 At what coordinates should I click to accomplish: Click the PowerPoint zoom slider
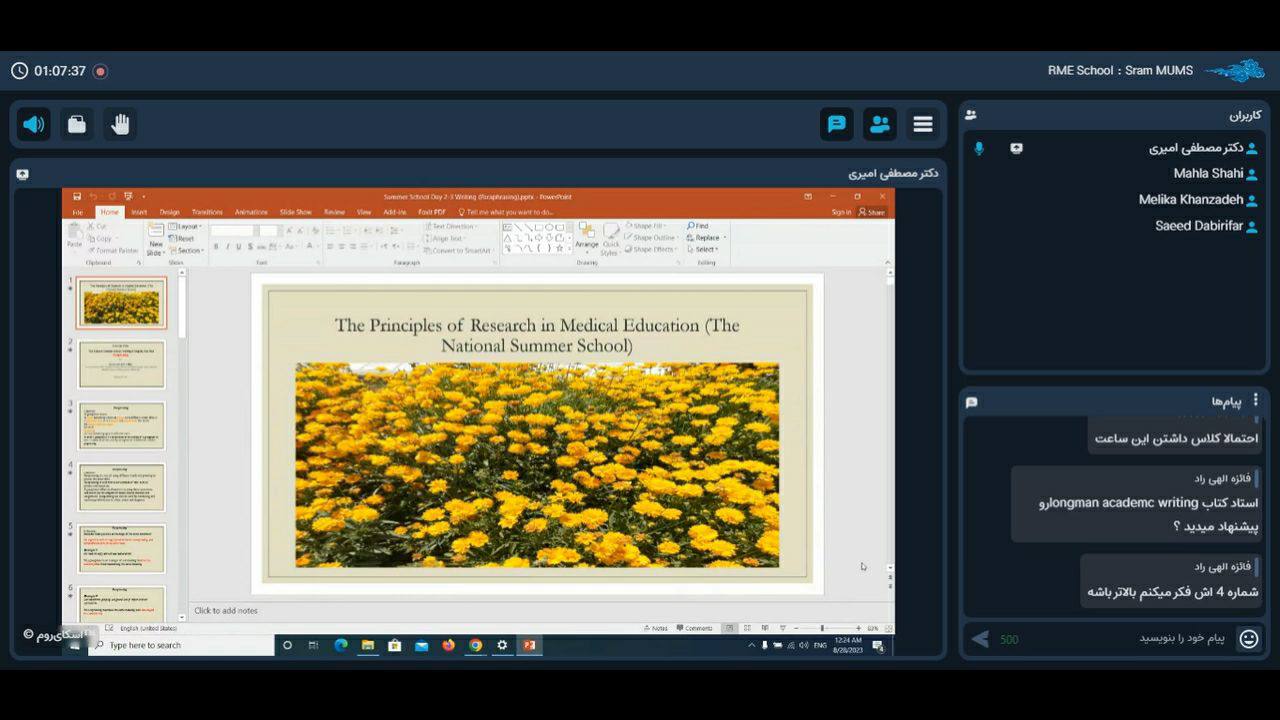click(x=822, y=628)
